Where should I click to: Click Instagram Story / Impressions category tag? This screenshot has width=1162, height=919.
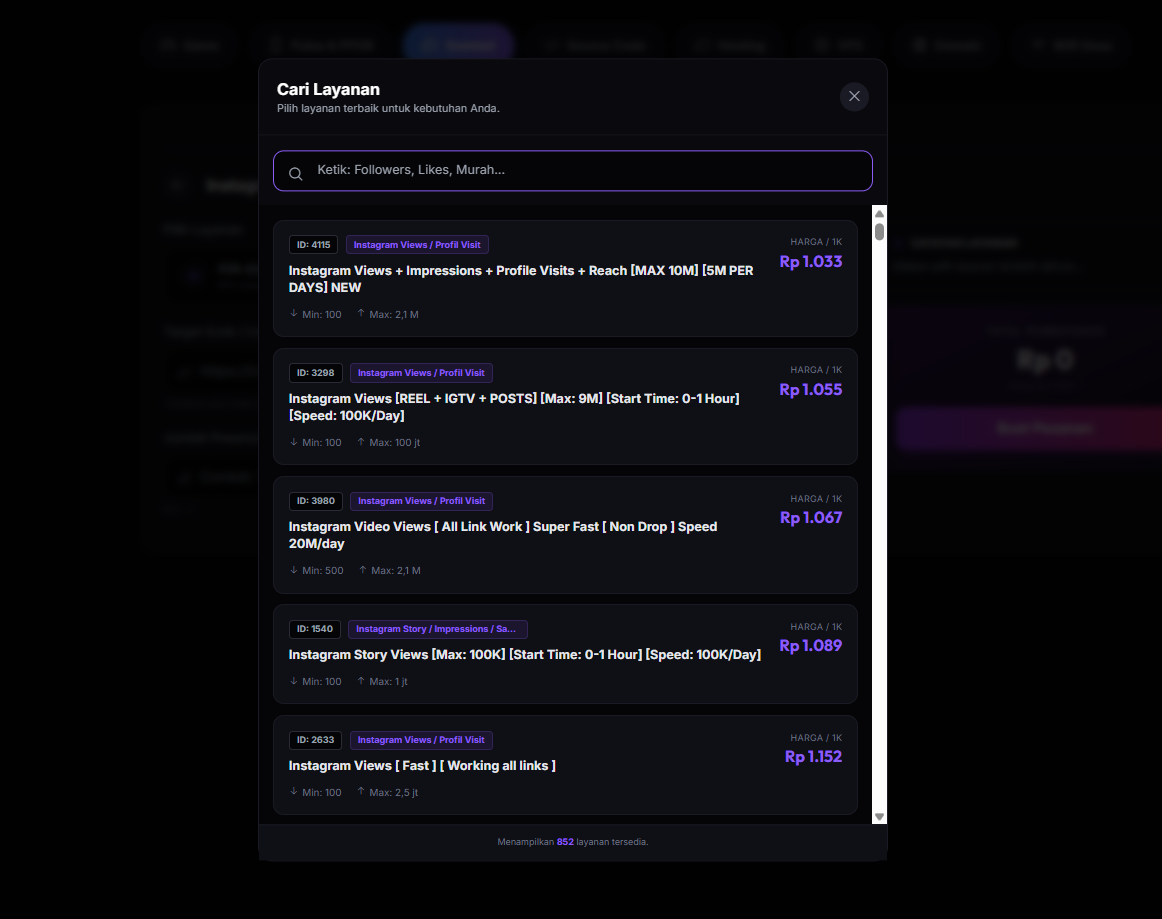(437, 629)
